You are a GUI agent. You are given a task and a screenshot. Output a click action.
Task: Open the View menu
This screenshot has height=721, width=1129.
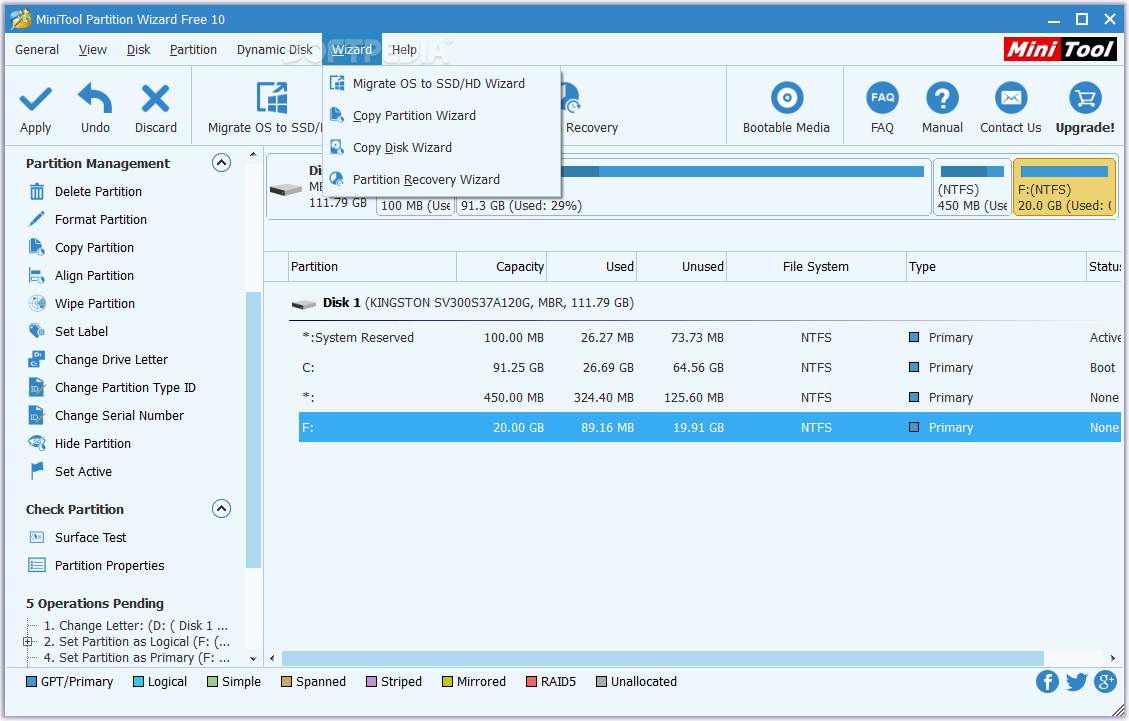pyautogui.click(x=93, y=50)
